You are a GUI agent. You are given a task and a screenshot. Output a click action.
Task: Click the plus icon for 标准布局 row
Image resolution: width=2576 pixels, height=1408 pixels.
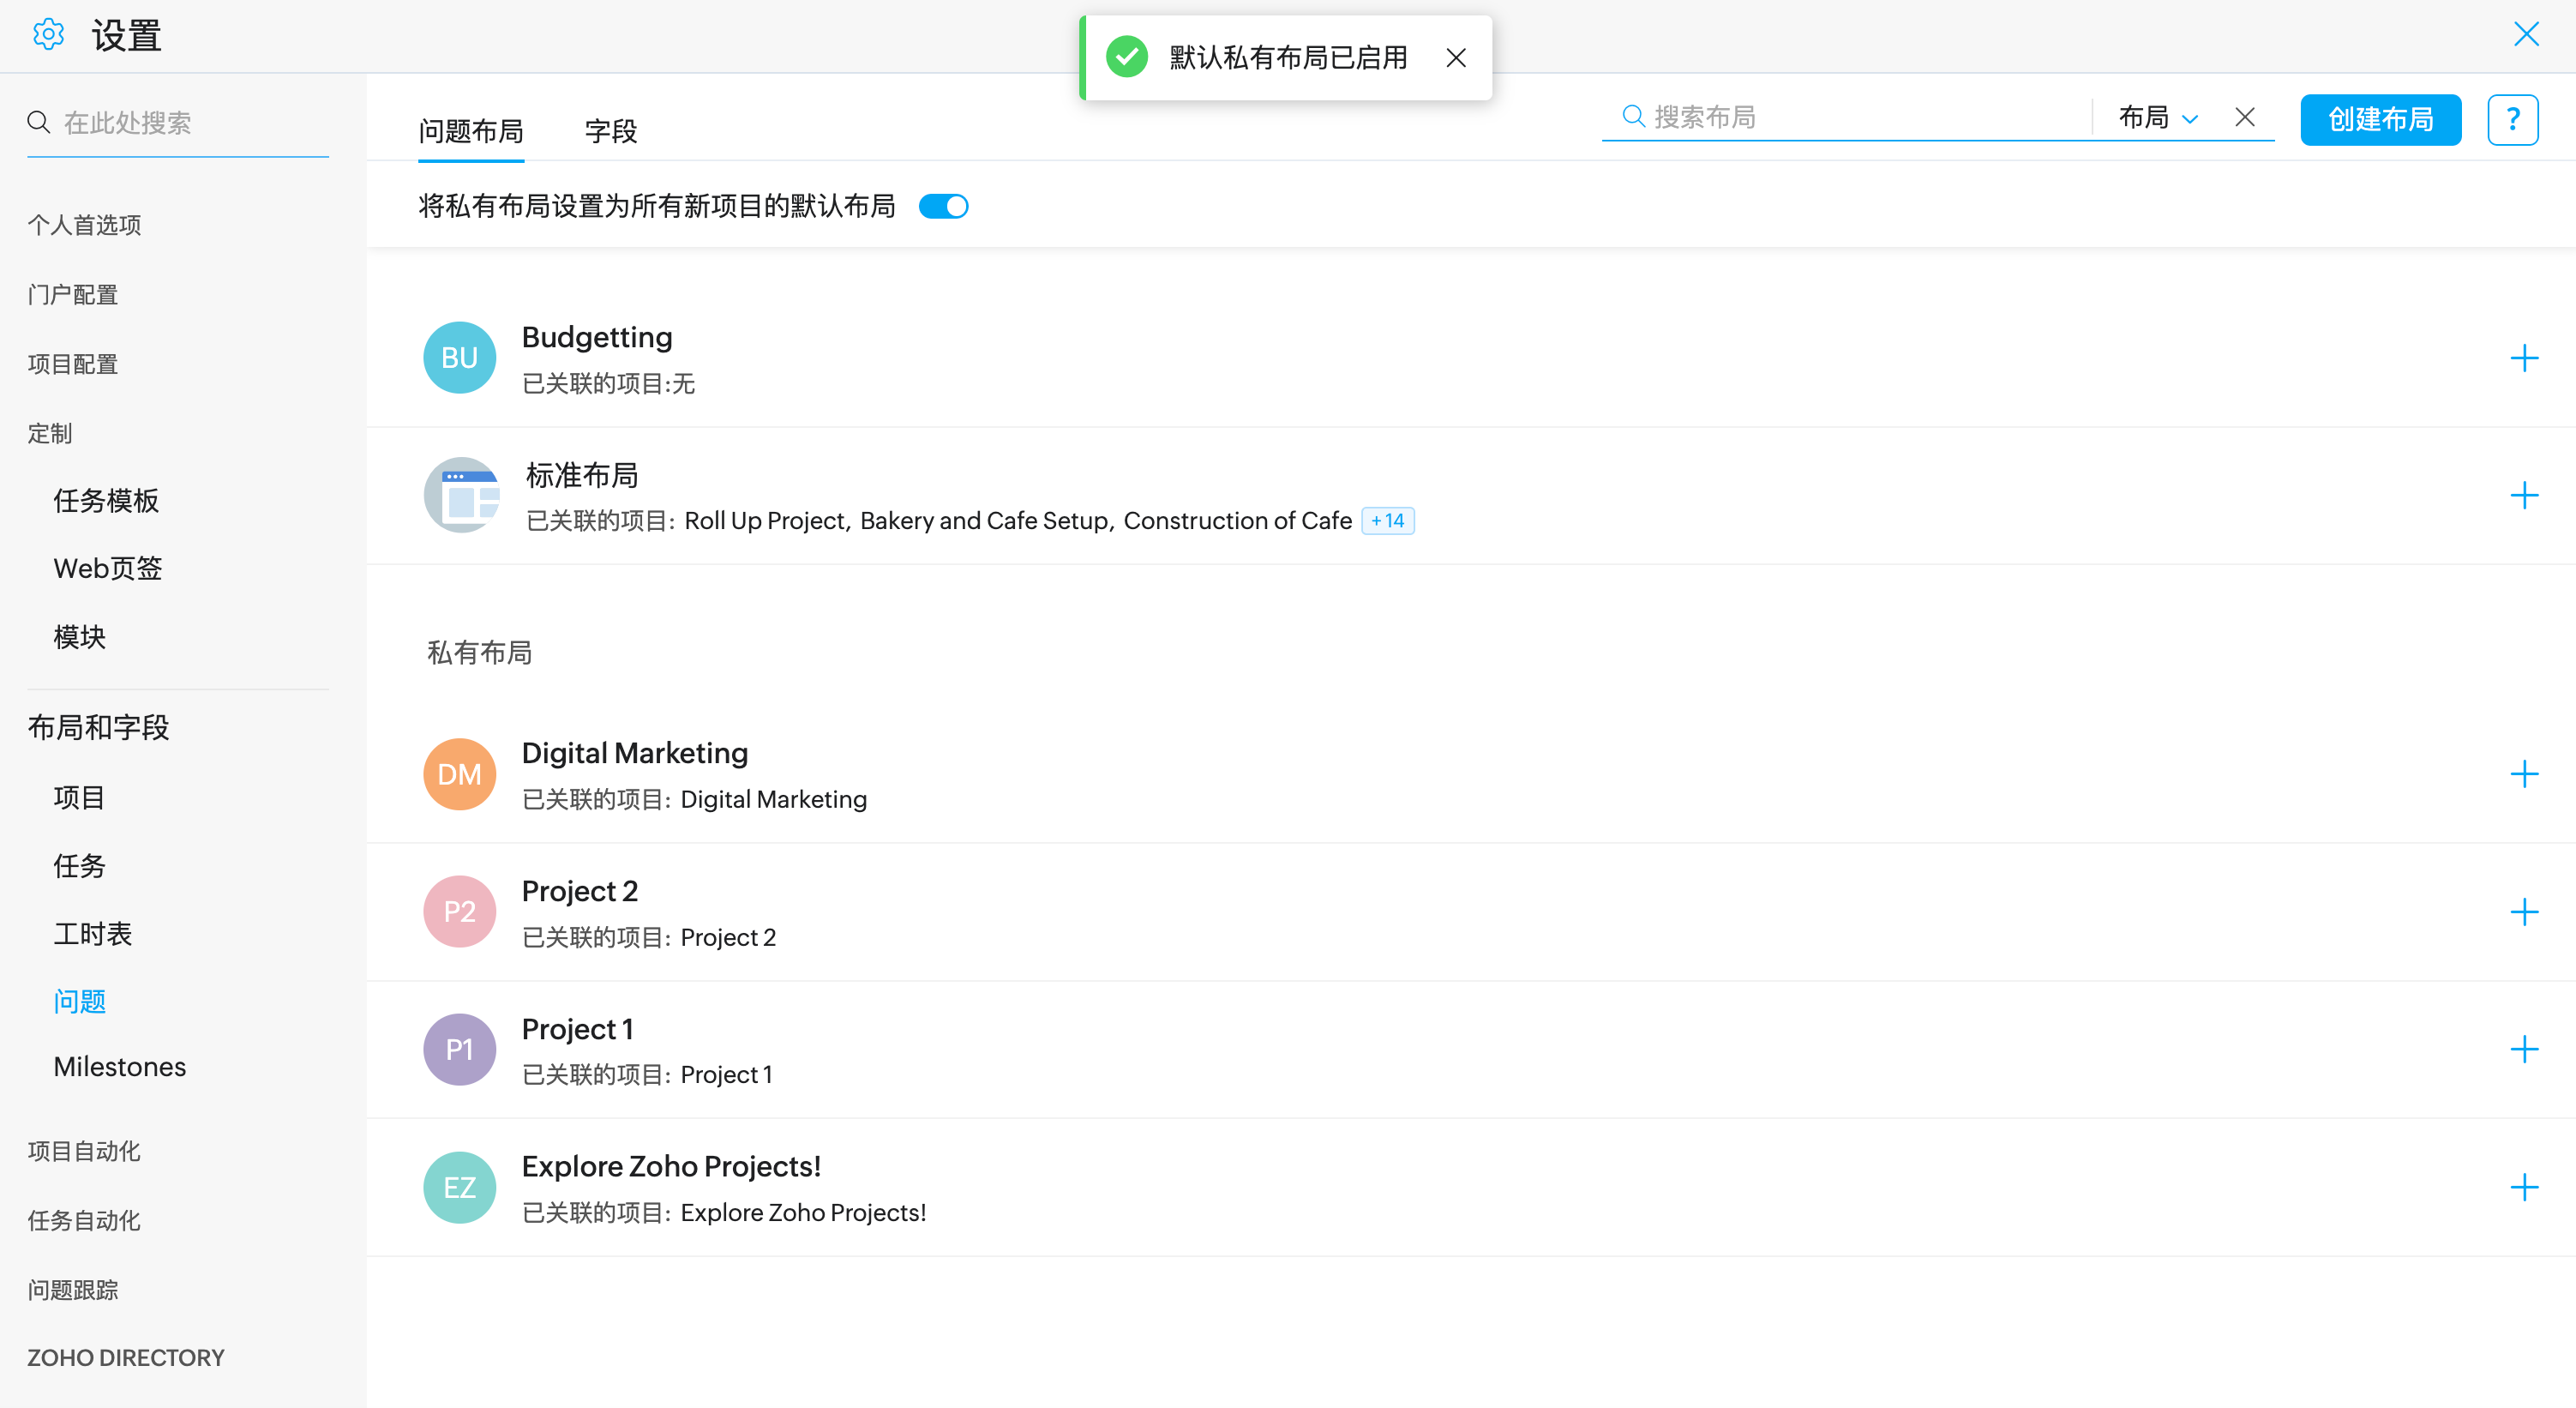tap(2523, 496)
